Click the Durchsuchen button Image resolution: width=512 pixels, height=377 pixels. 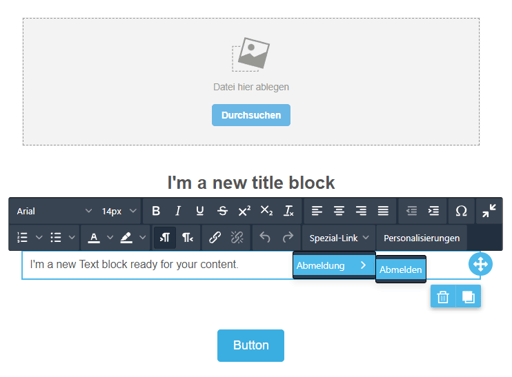pyautogui.click(x=251, y=115)
